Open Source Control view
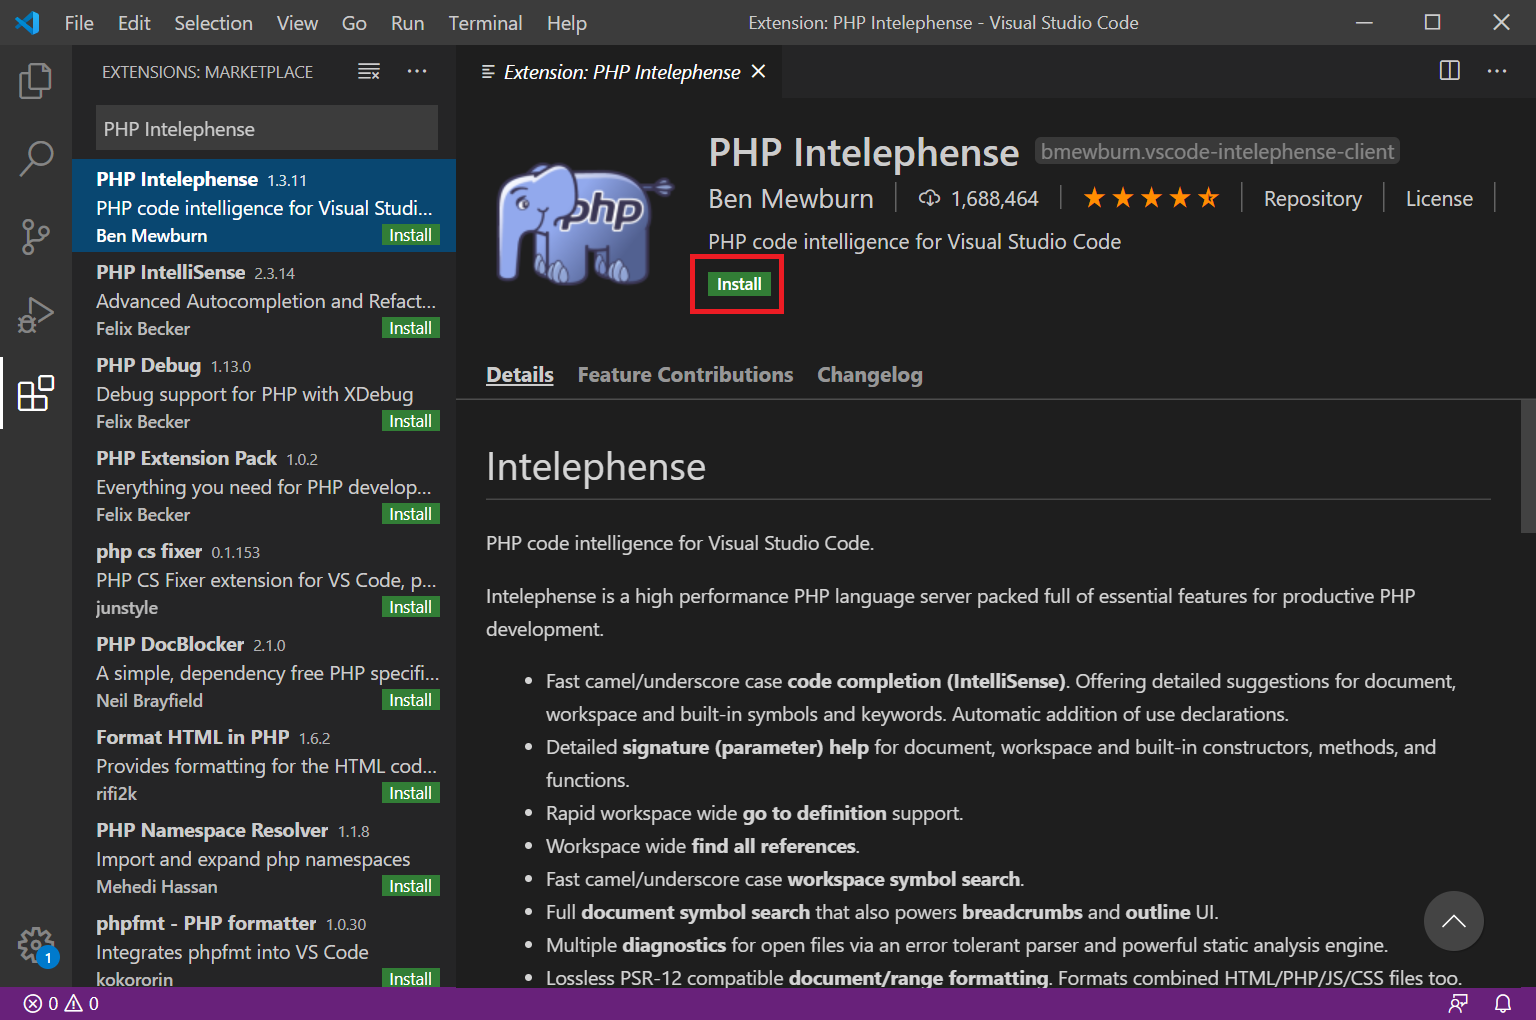Screen dimensions: 1536x1020 (x=35, y=236)
